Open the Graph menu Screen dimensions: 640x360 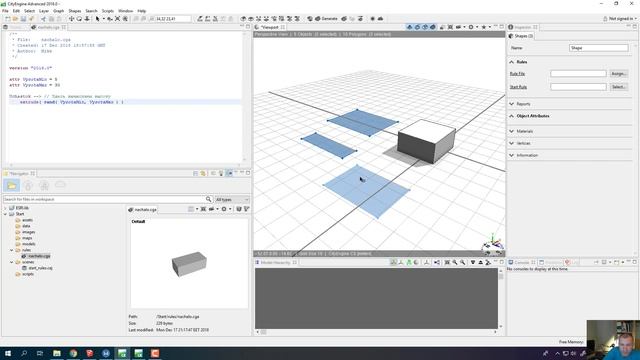[58, 11]
